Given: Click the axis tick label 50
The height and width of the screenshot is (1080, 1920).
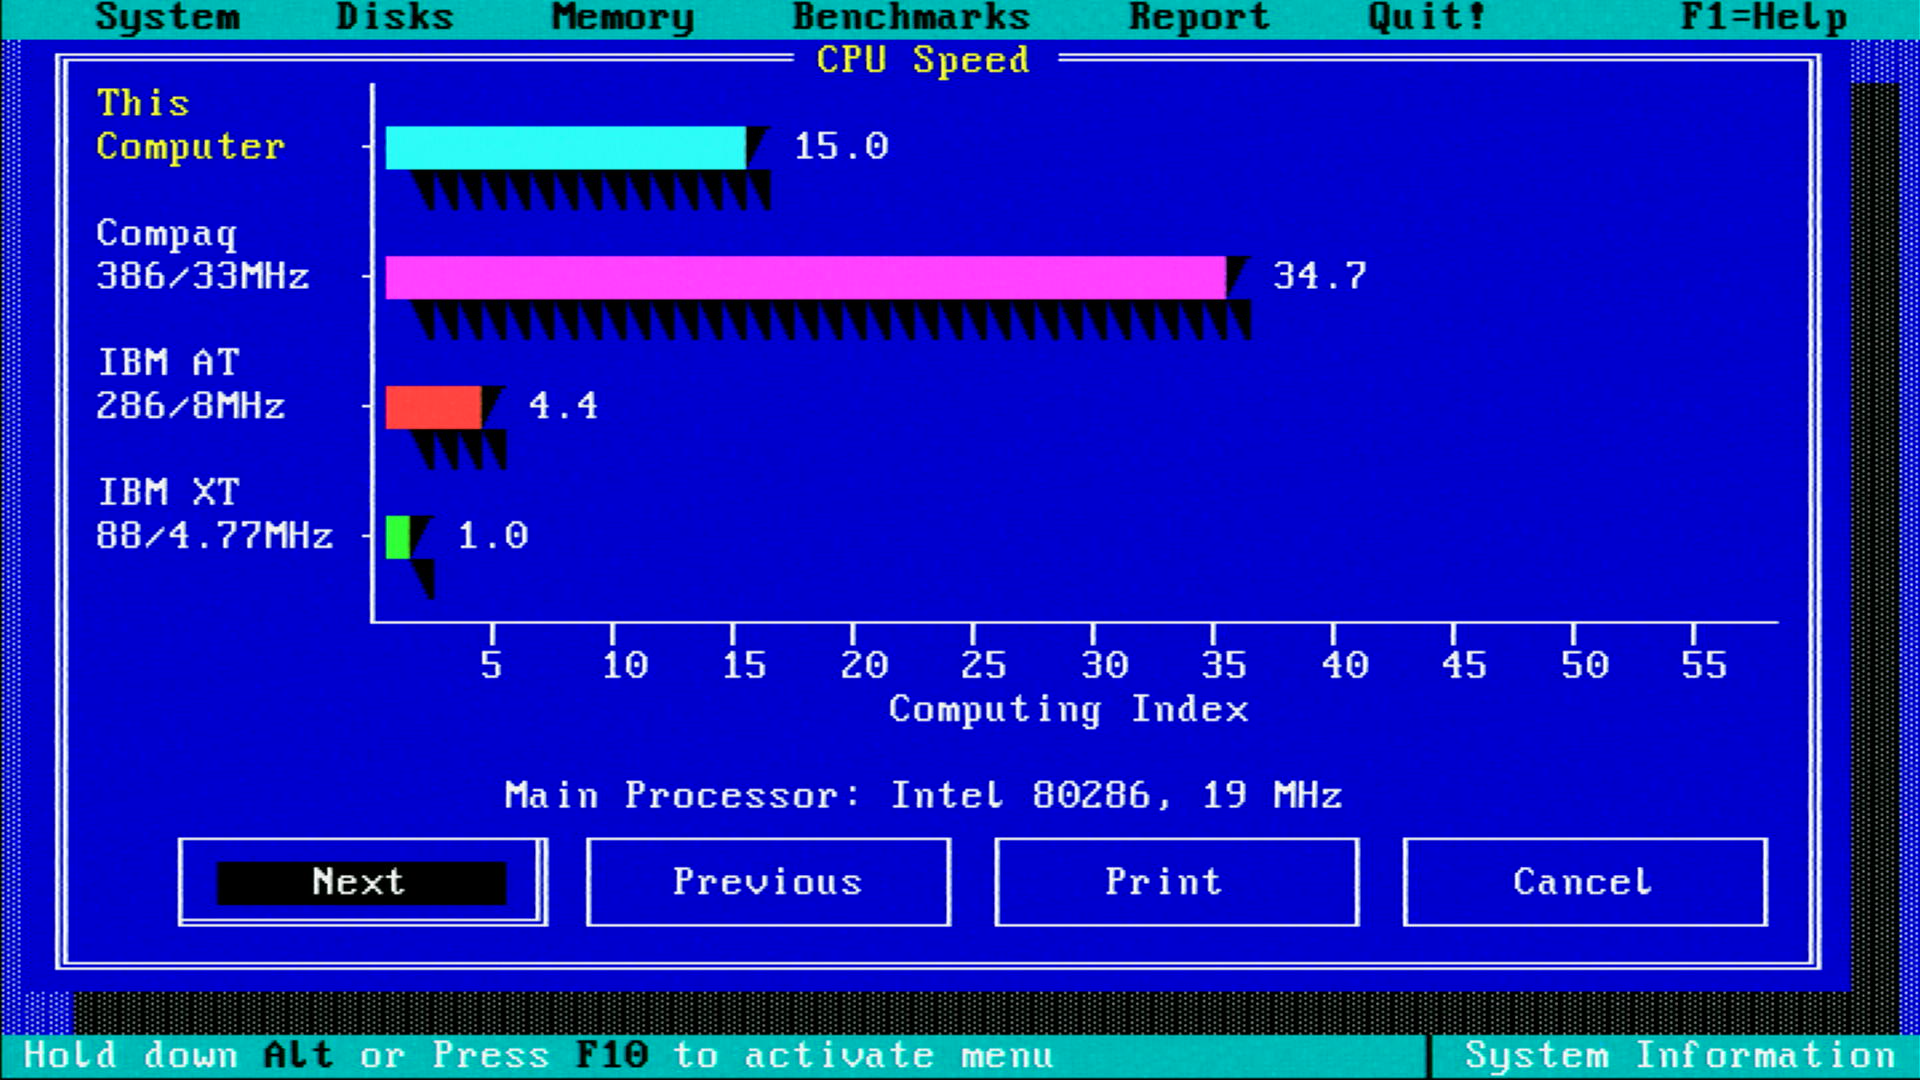Looking at the screenshot, I should tap(1585, 665).
